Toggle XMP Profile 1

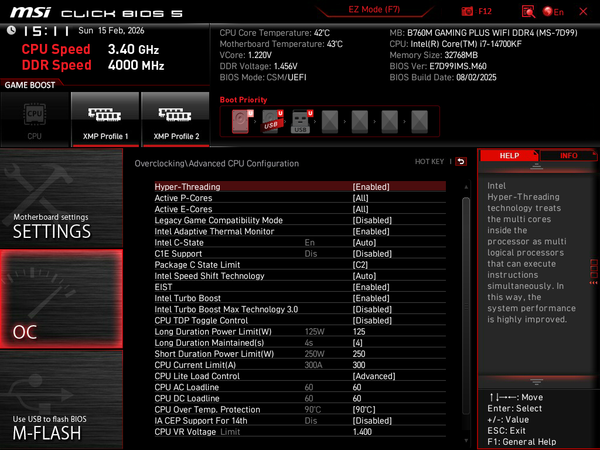pyautogui.click(x=105, y=119)
